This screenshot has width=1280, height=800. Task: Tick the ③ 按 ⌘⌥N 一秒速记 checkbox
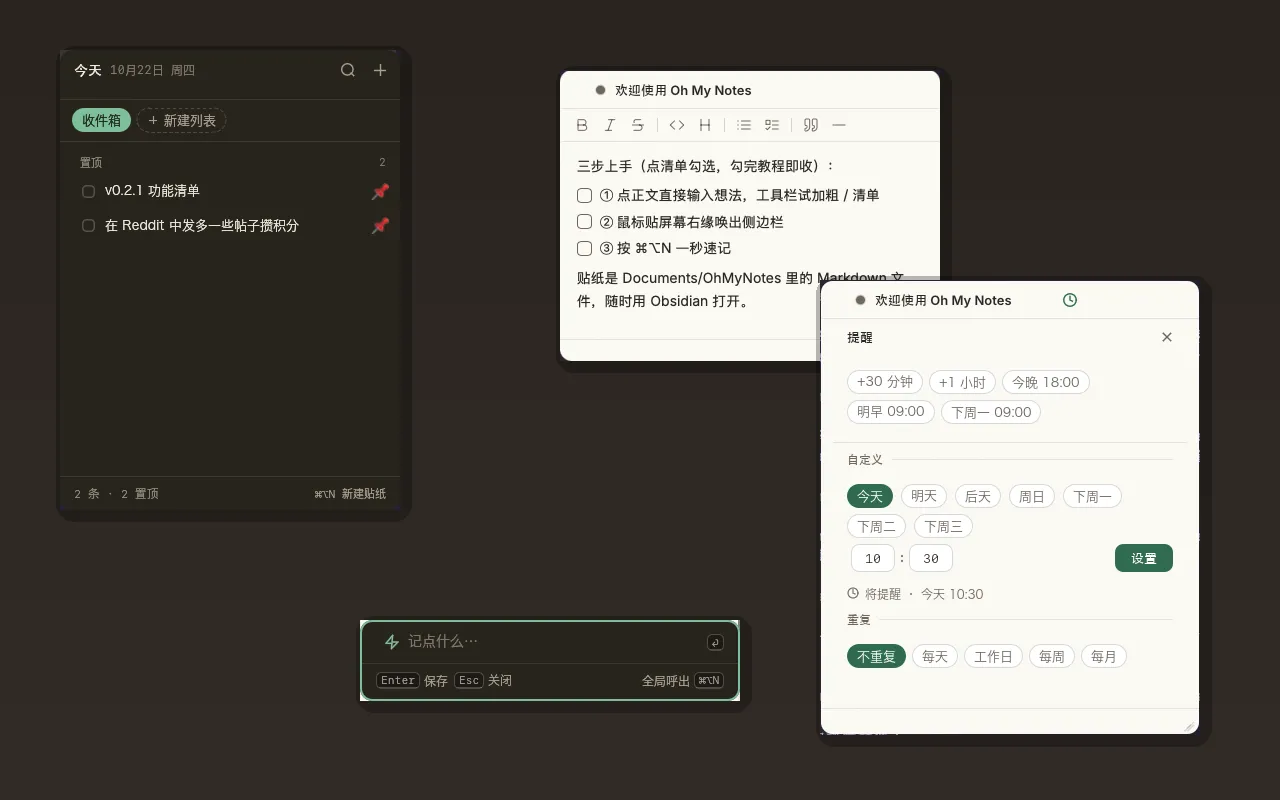[x=585, y=248]
